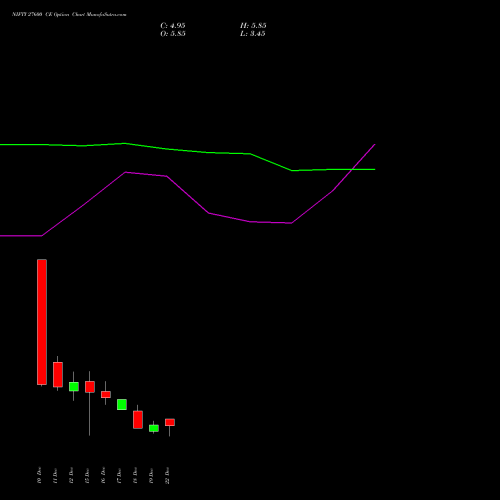
Task: Click the green indicator line
Action: click(208, 152)
